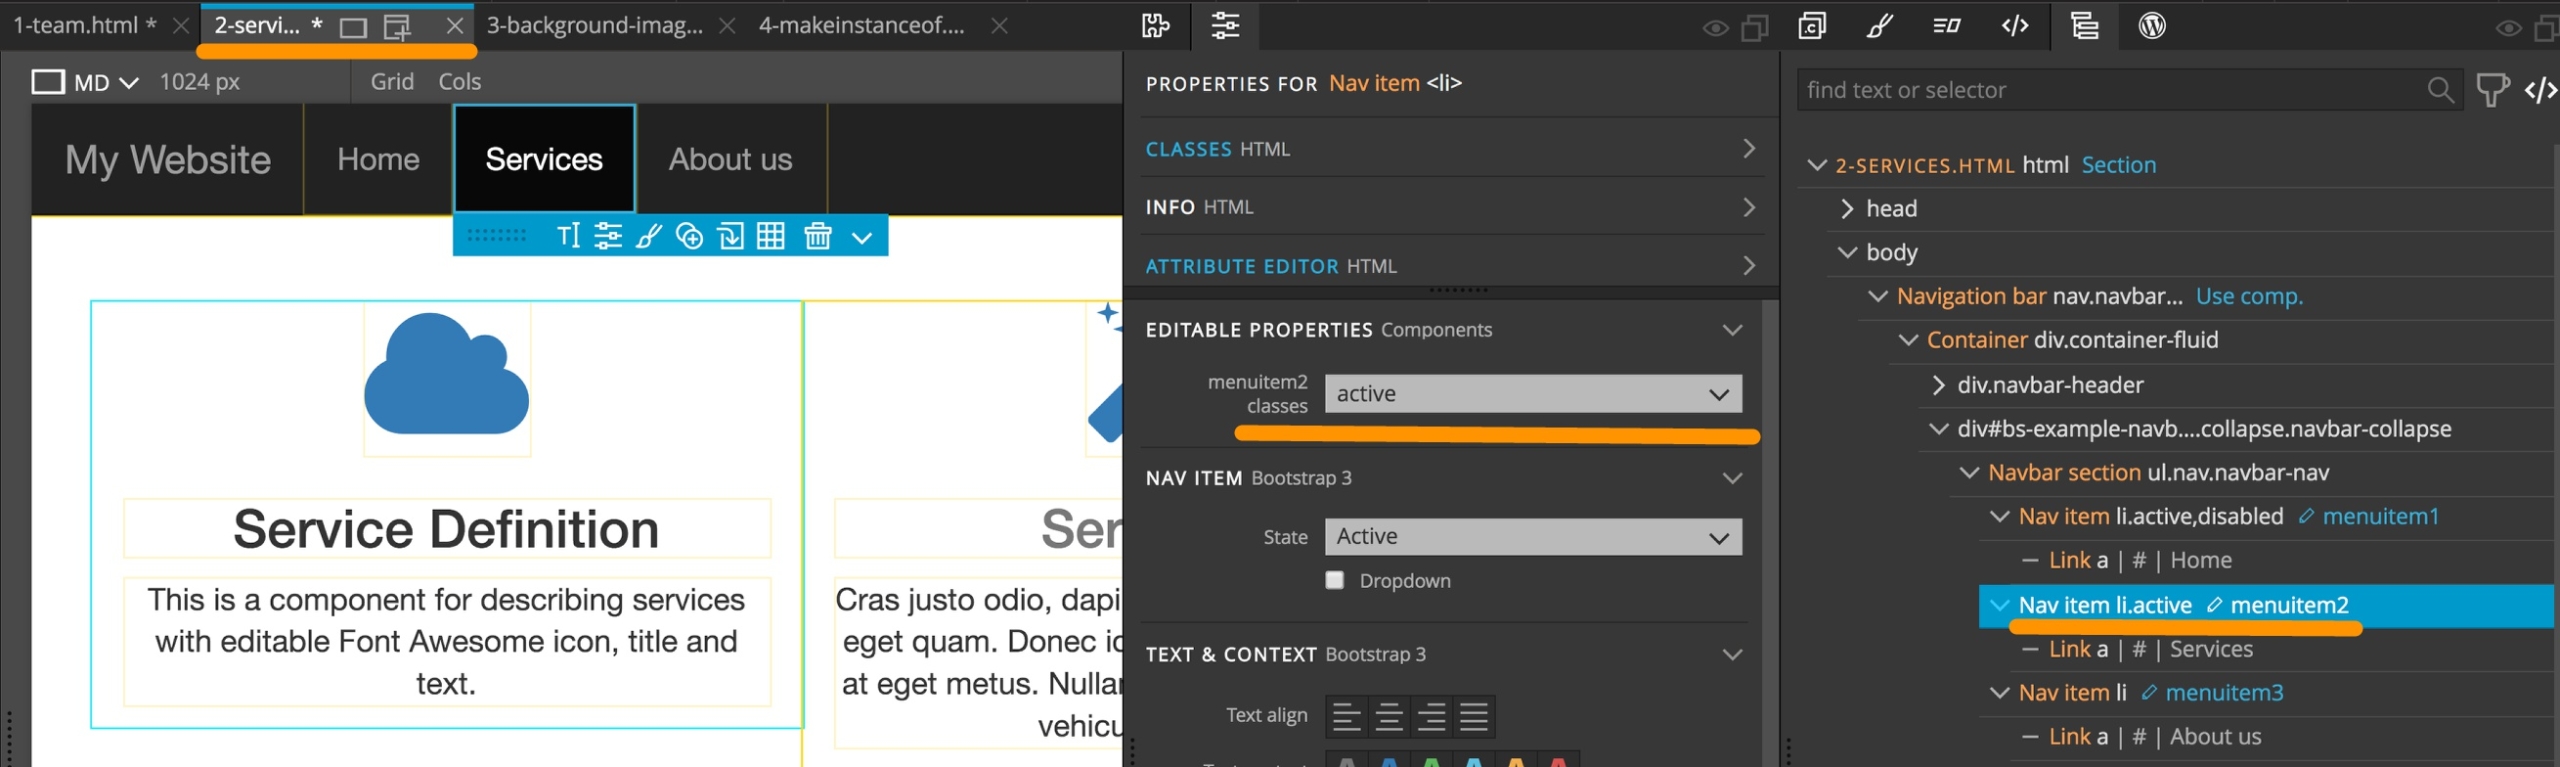The height and width of the screenshot is (767, 2560).
Task: Expand div.navbar-header in the tree
Action: [x=1939, y=385]
